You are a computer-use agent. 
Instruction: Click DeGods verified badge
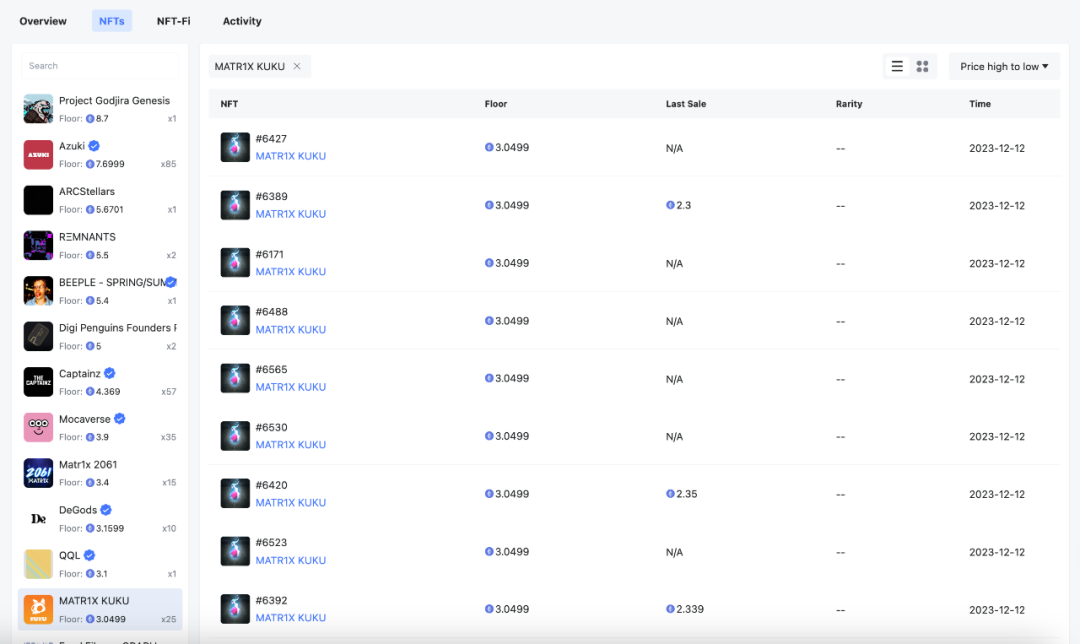[106, 510]
